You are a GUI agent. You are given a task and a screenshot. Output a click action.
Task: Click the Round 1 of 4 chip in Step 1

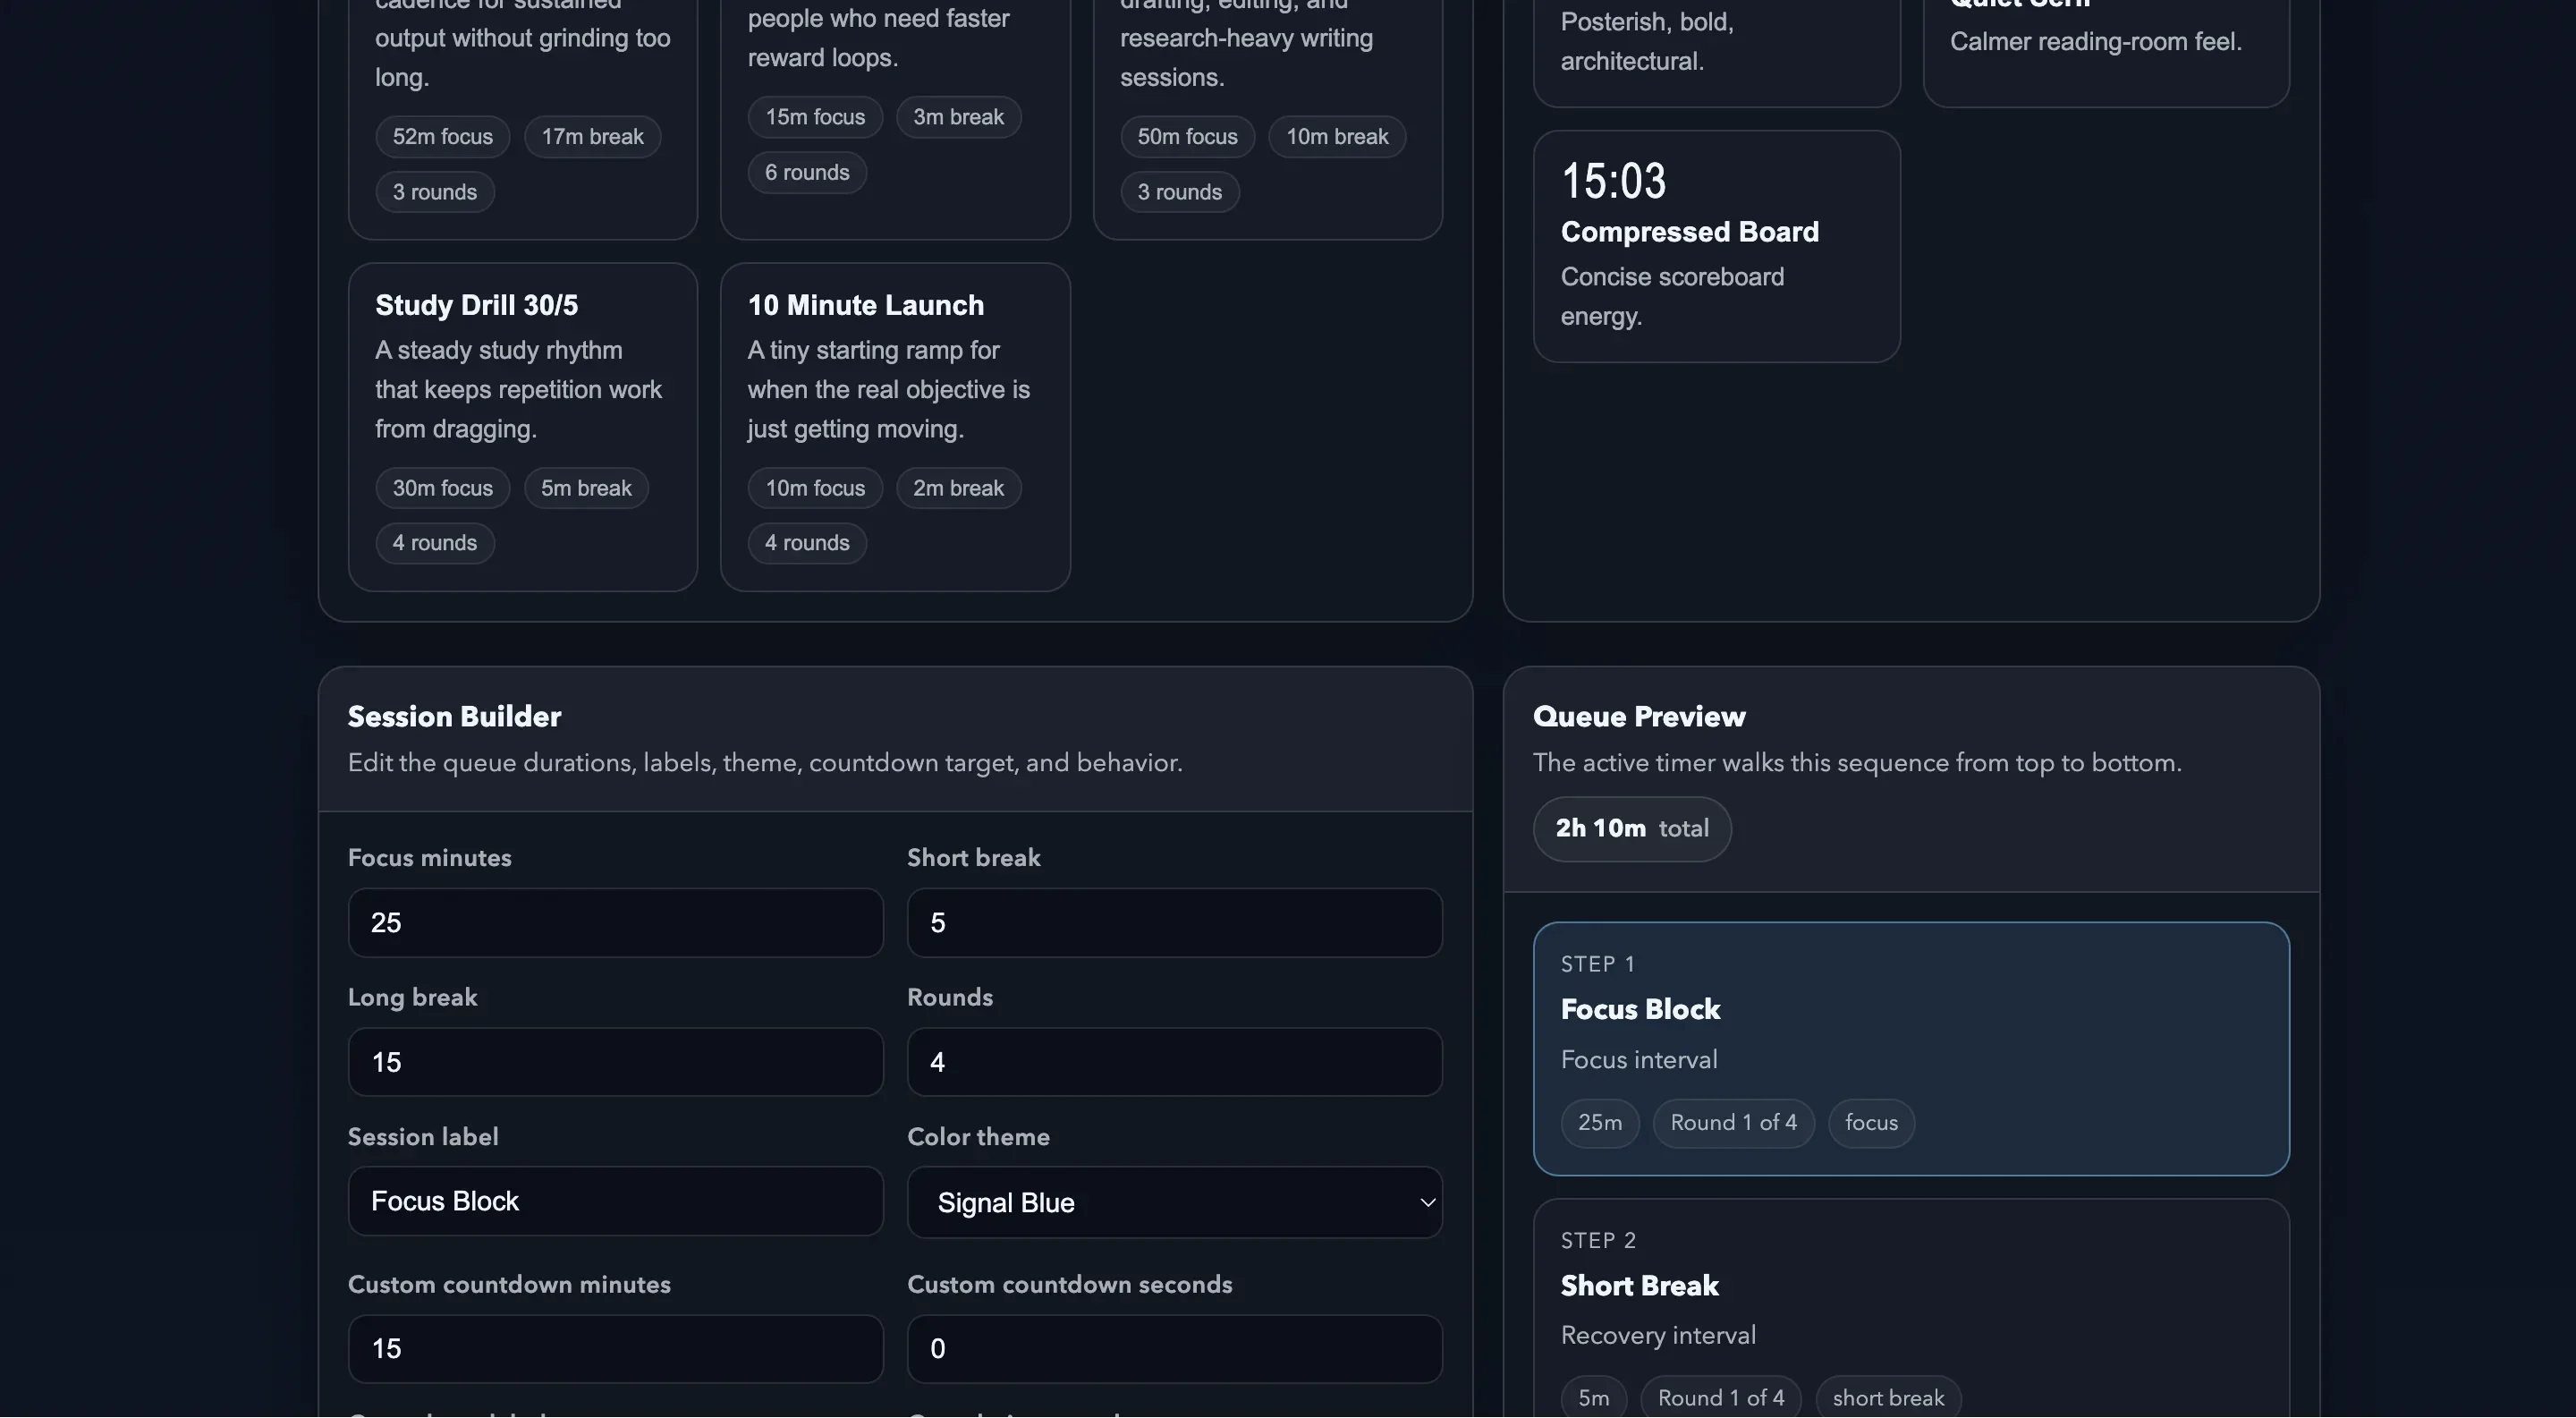(x=1733, y=1122)
